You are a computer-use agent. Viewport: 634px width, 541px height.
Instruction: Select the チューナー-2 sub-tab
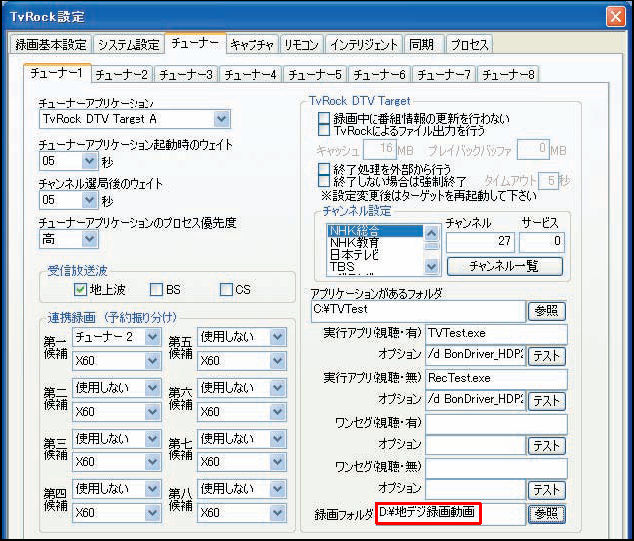click(121, 75)
